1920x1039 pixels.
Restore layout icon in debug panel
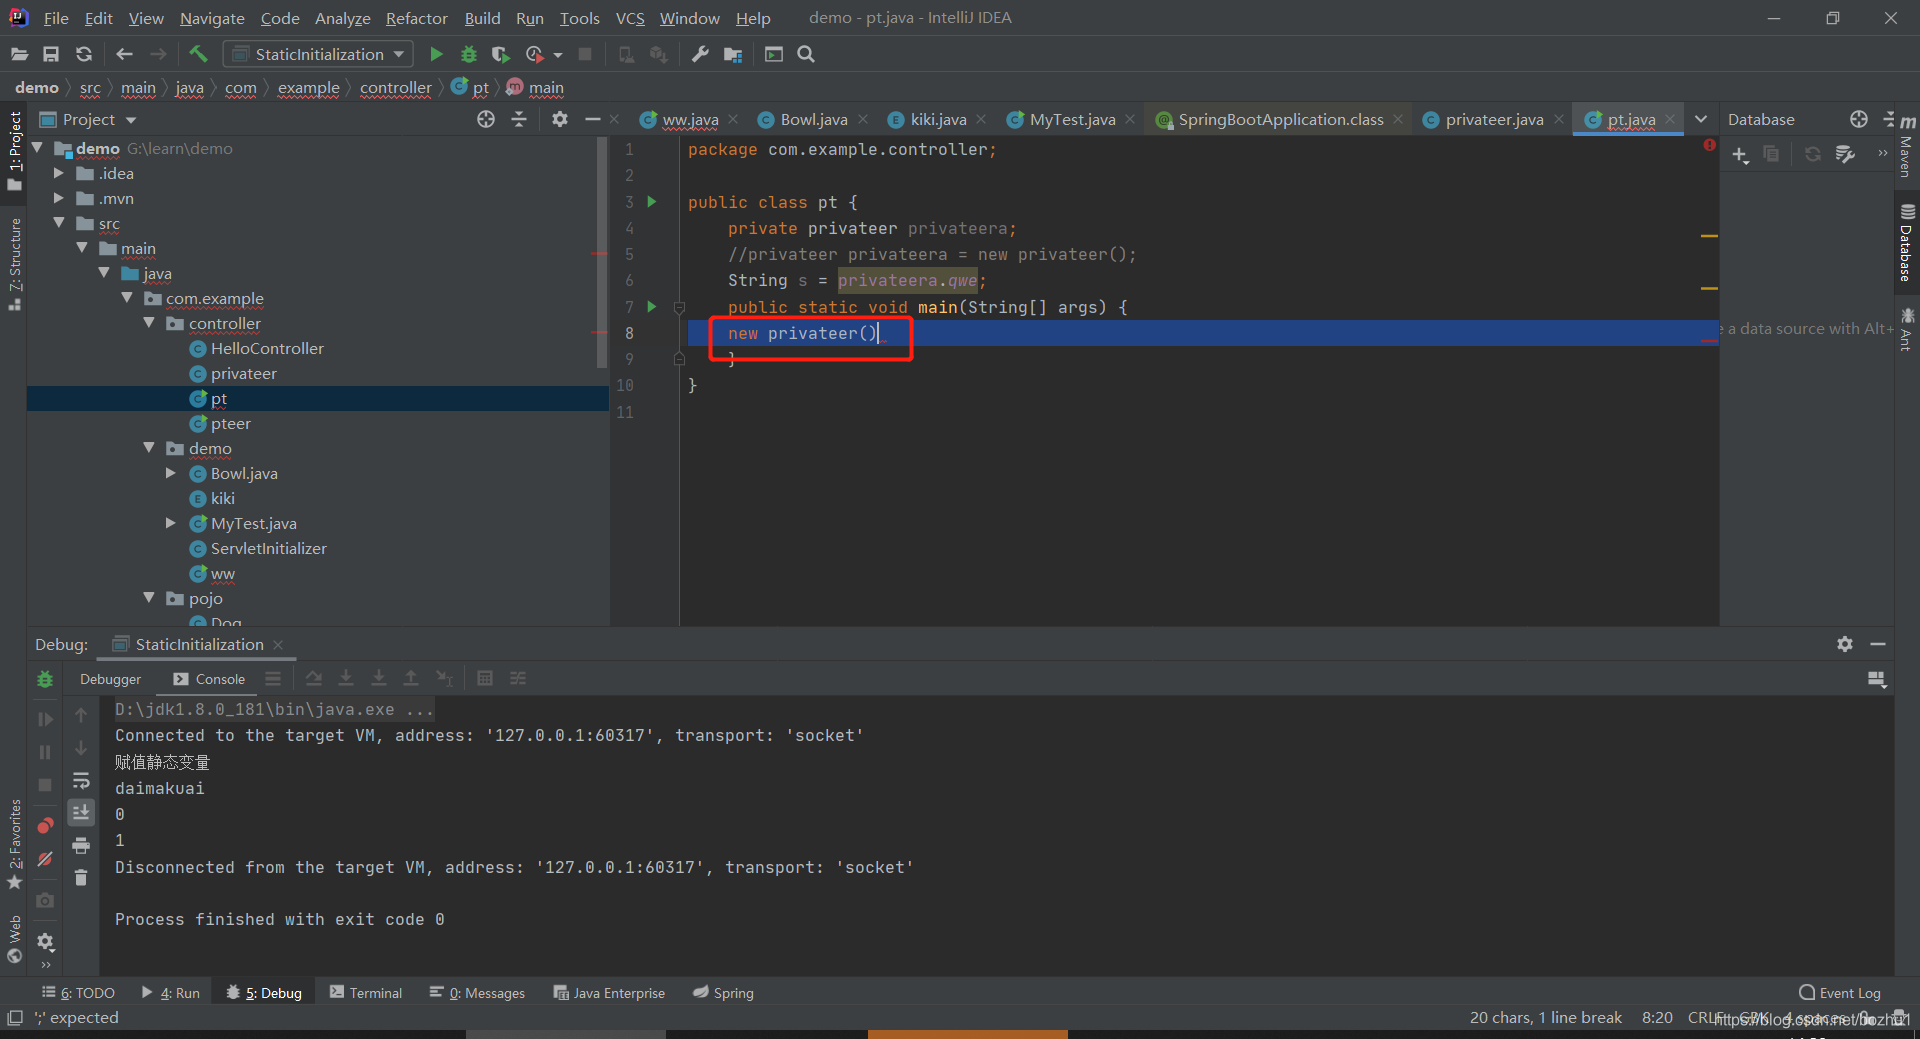point(1877,680)
